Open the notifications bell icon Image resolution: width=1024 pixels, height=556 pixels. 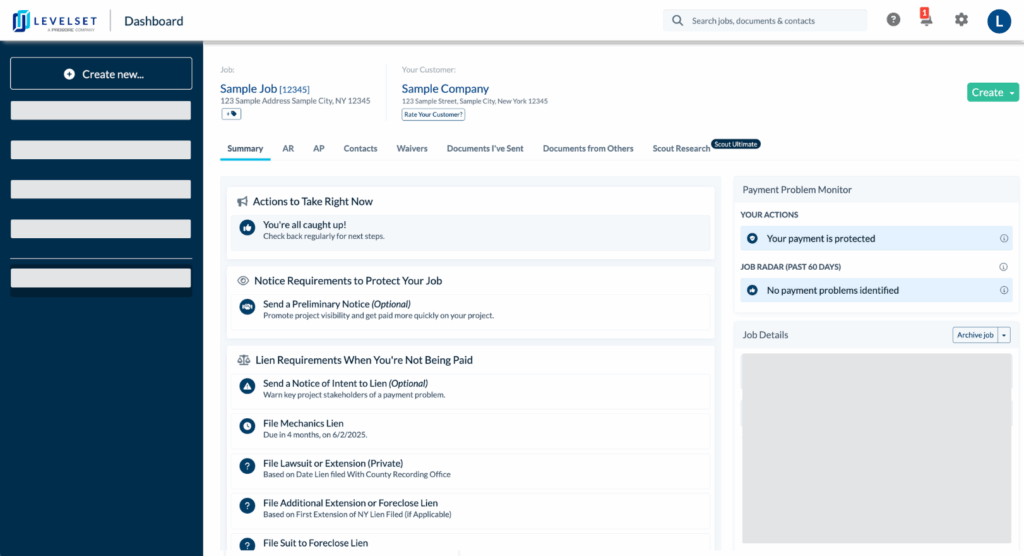click(926, 20)
